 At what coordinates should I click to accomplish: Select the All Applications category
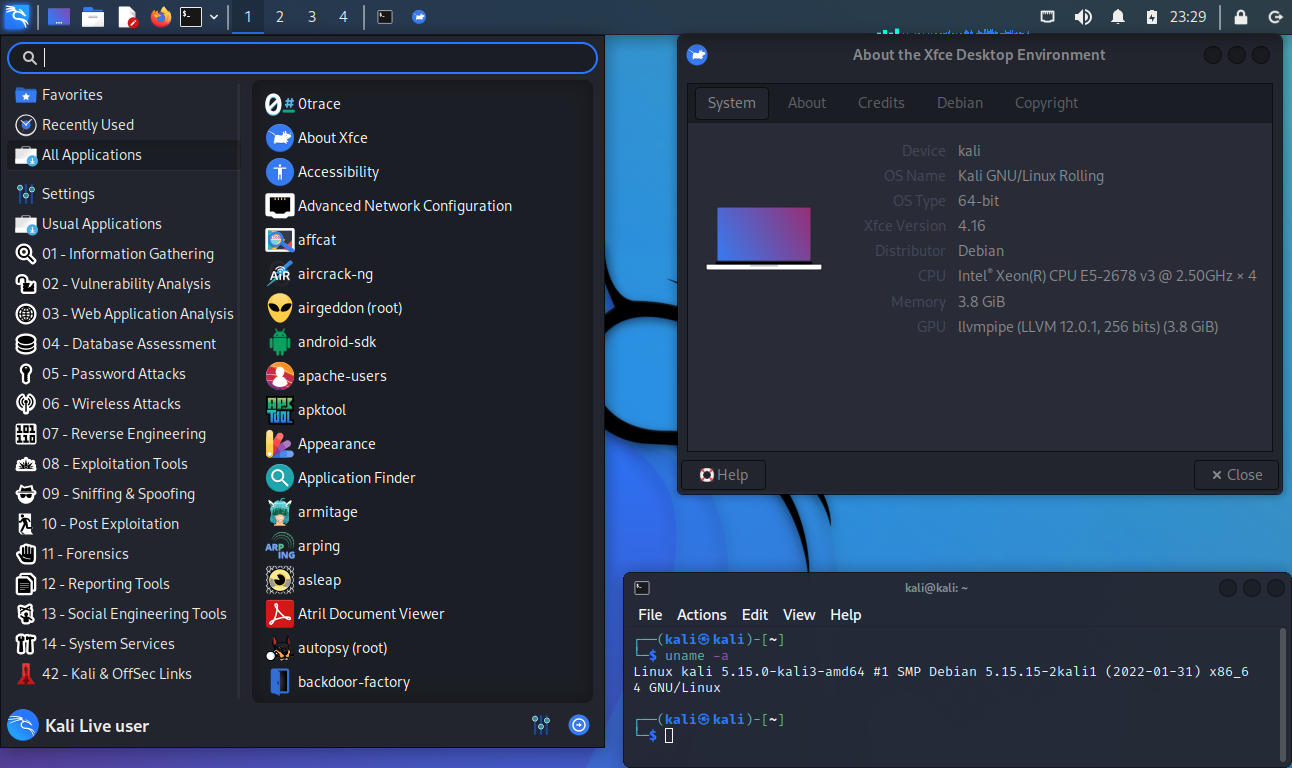pos(124,155)
